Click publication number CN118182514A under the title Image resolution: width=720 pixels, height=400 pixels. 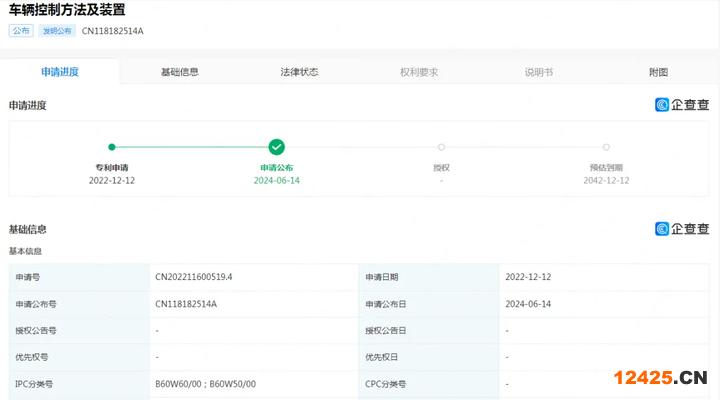113,31
